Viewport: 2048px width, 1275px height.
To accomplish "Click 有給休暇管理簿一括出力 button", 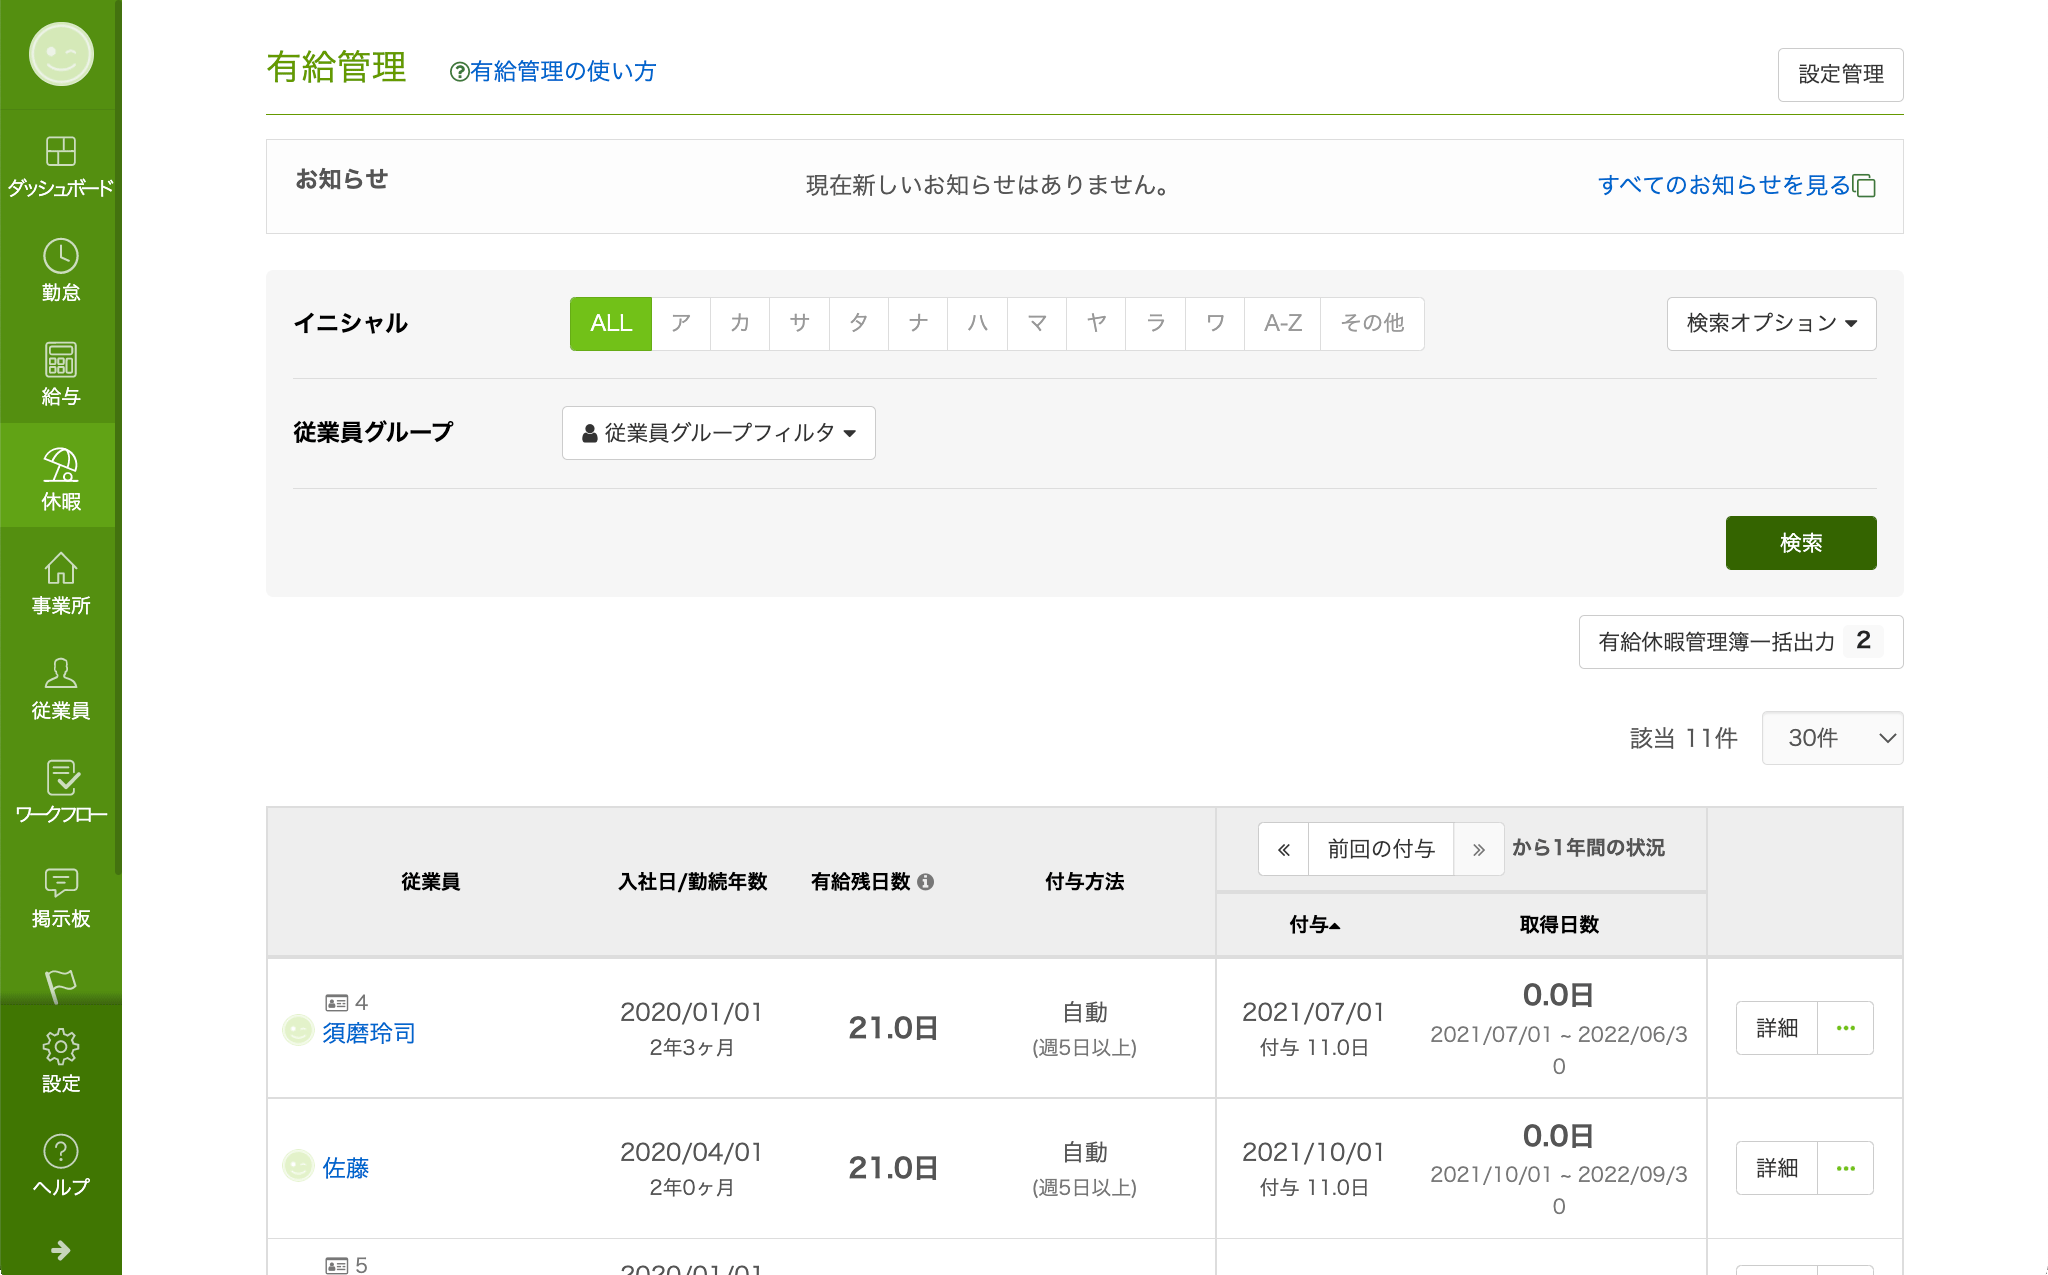I will tap(1741, 642).
